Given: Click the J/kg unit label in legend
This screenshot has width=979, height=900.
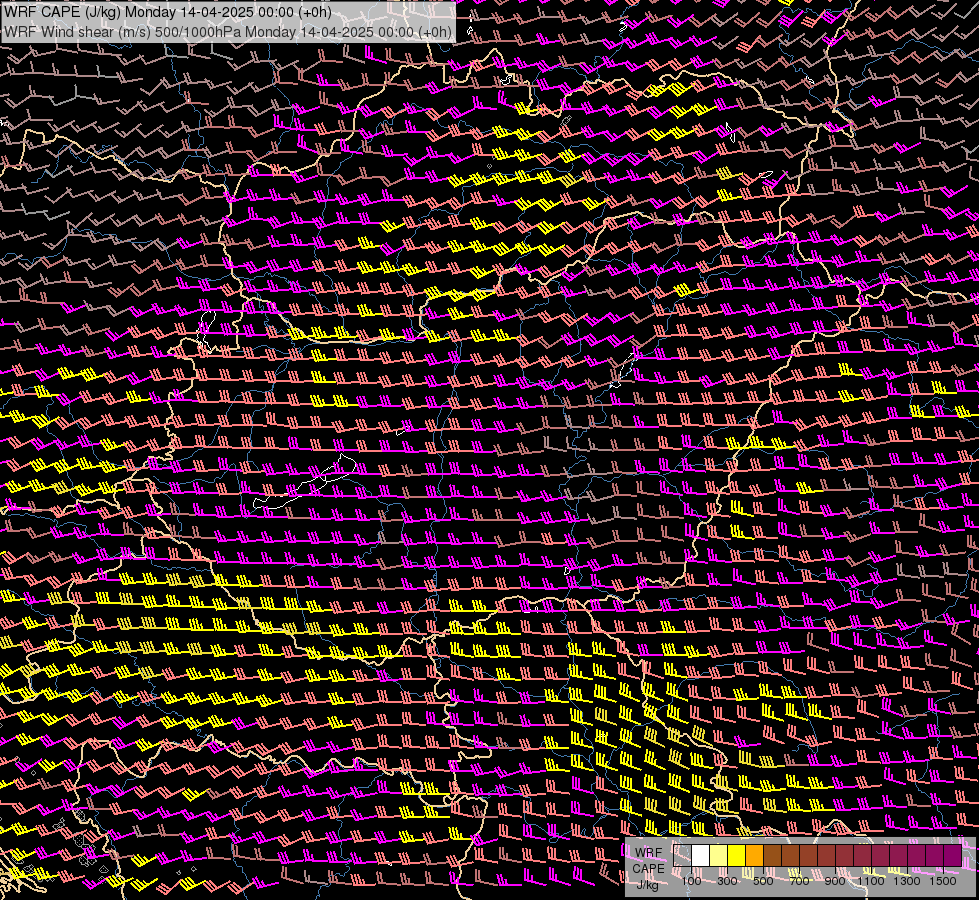Looking at the screenshot, I should click(x=647, y=885).
